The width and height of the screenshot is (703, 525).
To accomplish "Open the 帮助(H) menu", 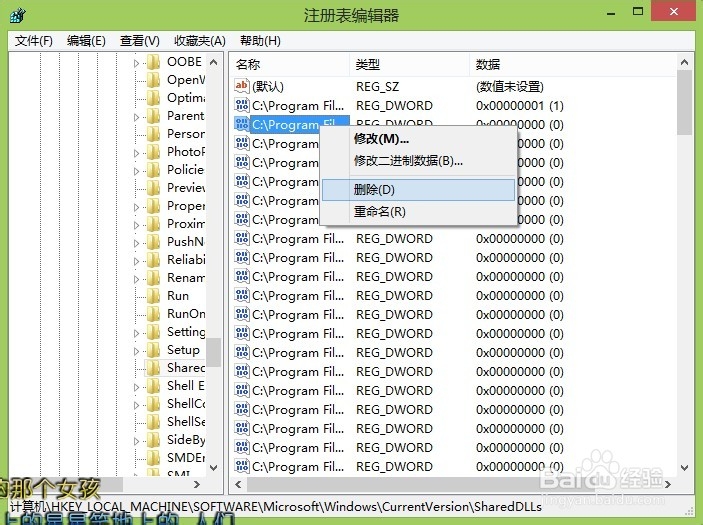I will (260, 41).
